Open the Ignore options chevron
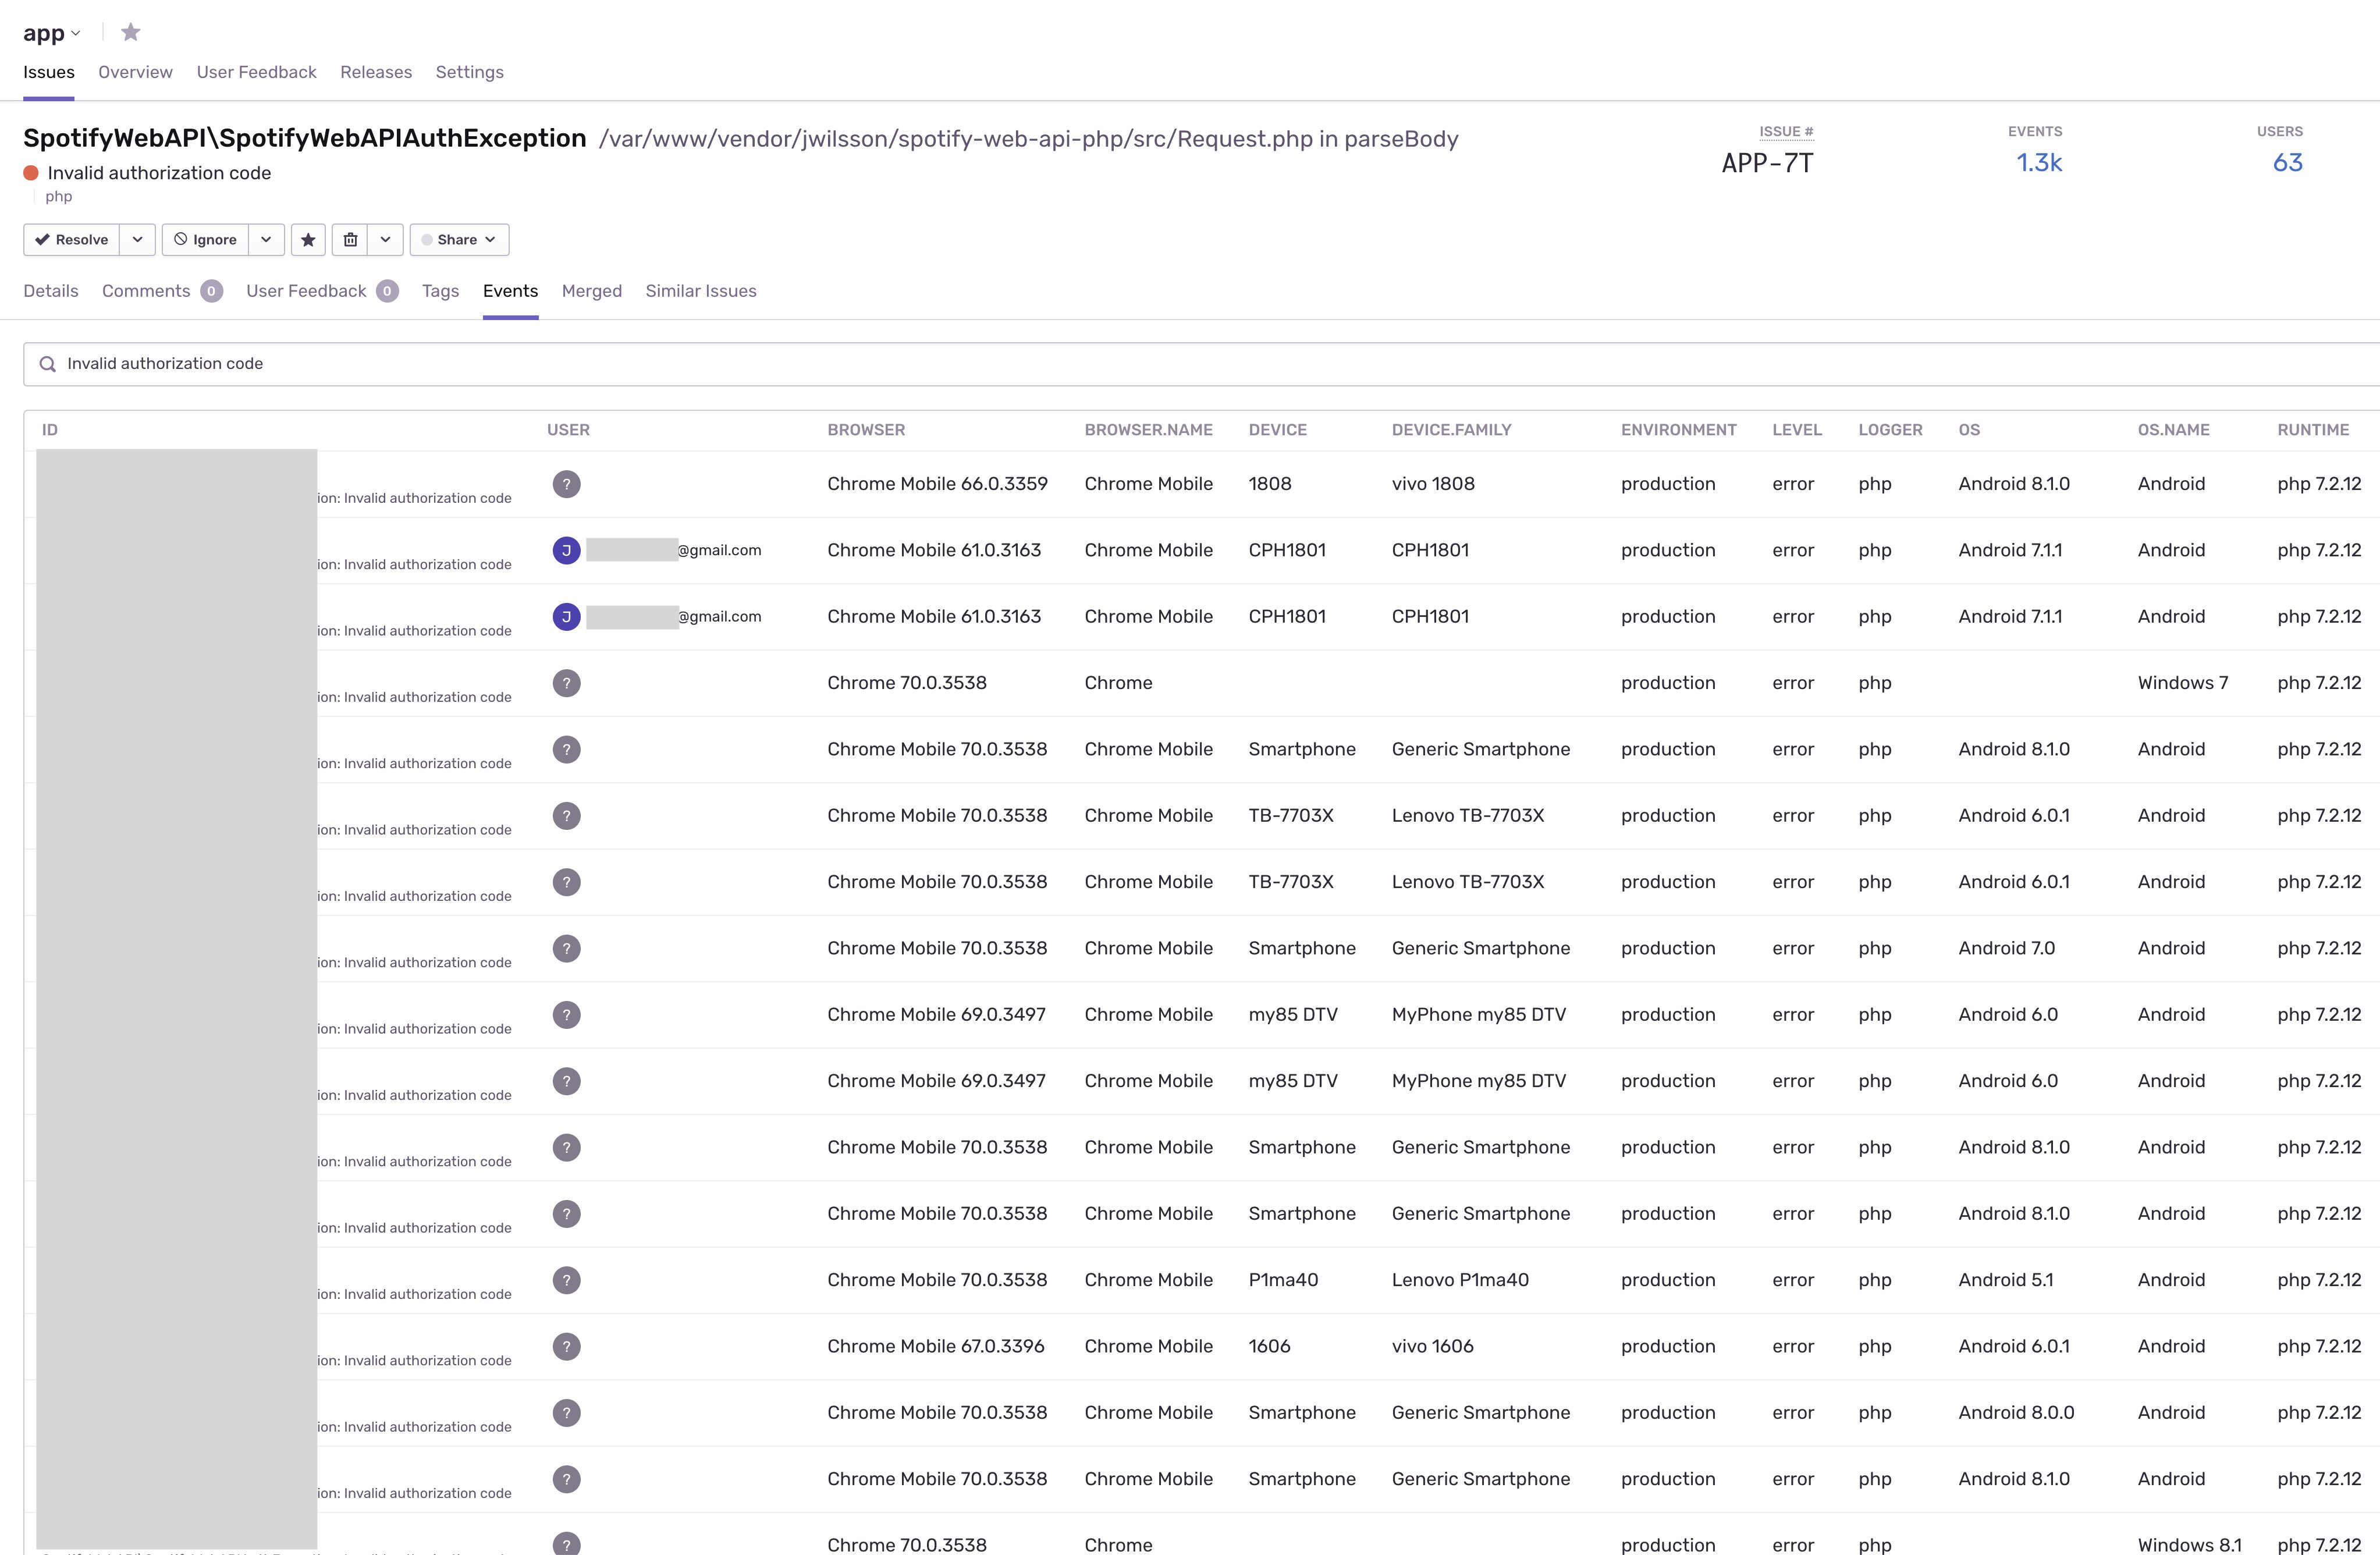The image size is (2380, 1555). click(x=266, y=239)
